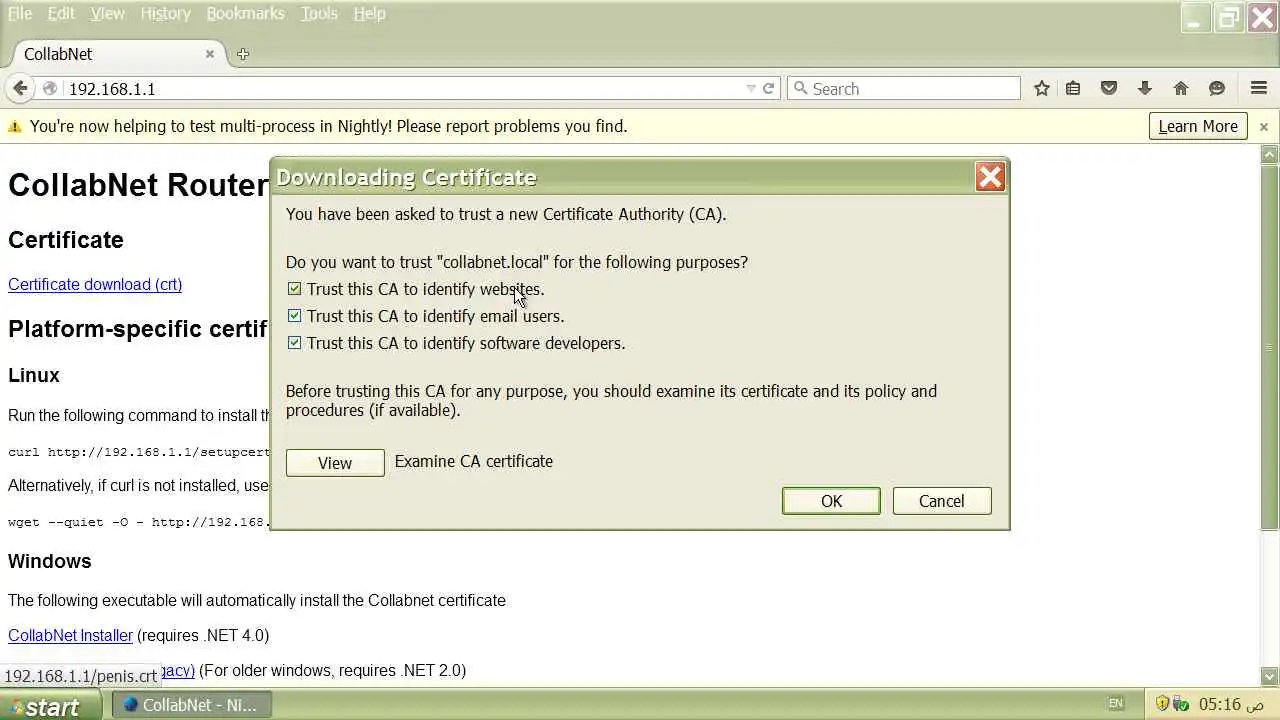Open the Help menu
The height and width of the screenshot is (720, 1280).
coord(369,13)
